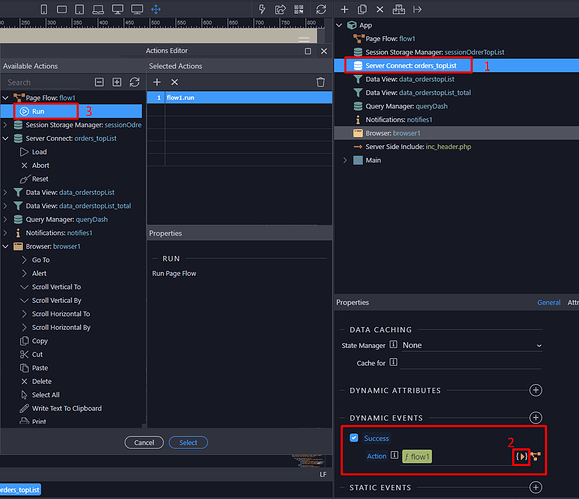Open the State Manager None dropdown

(472, 345)
